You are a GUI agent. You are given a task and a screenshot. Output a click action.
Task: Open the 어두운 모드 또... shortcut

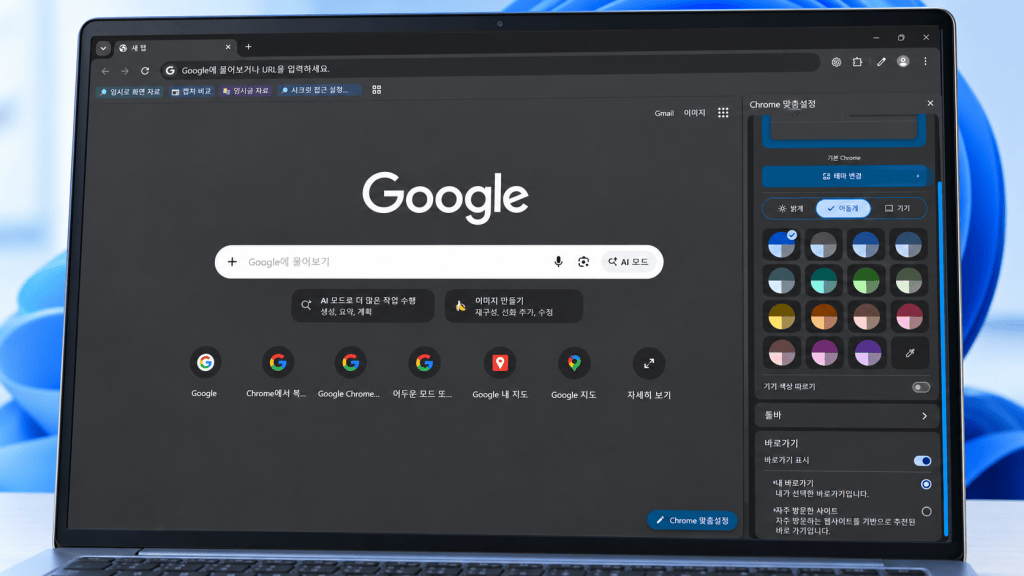pos(424,373)
